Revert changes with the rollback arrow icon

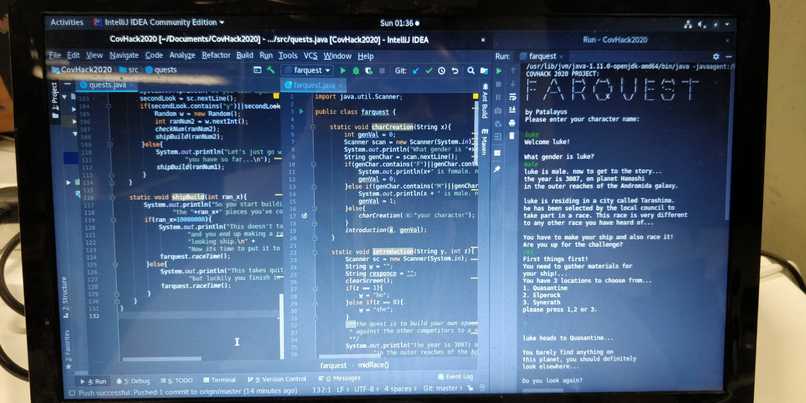tap(455, 70)
